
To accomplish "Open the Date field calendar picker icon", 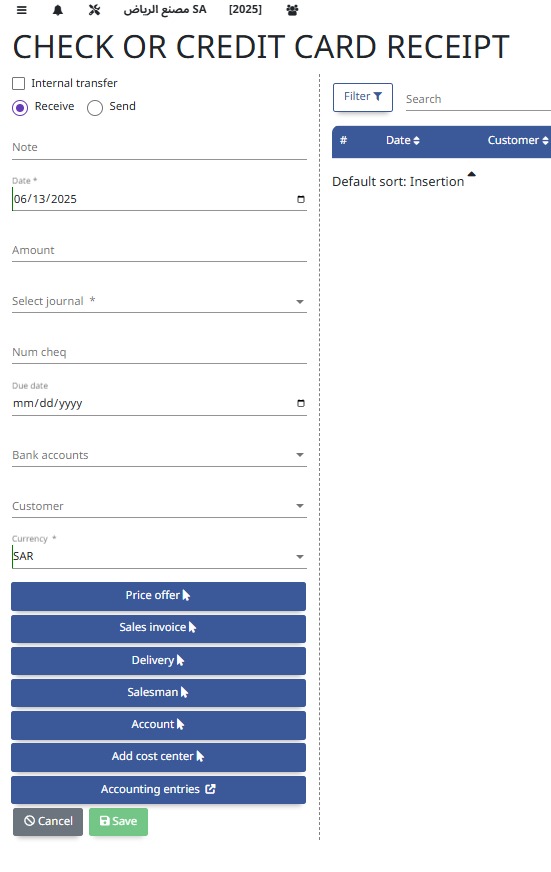I will [301, 199].
